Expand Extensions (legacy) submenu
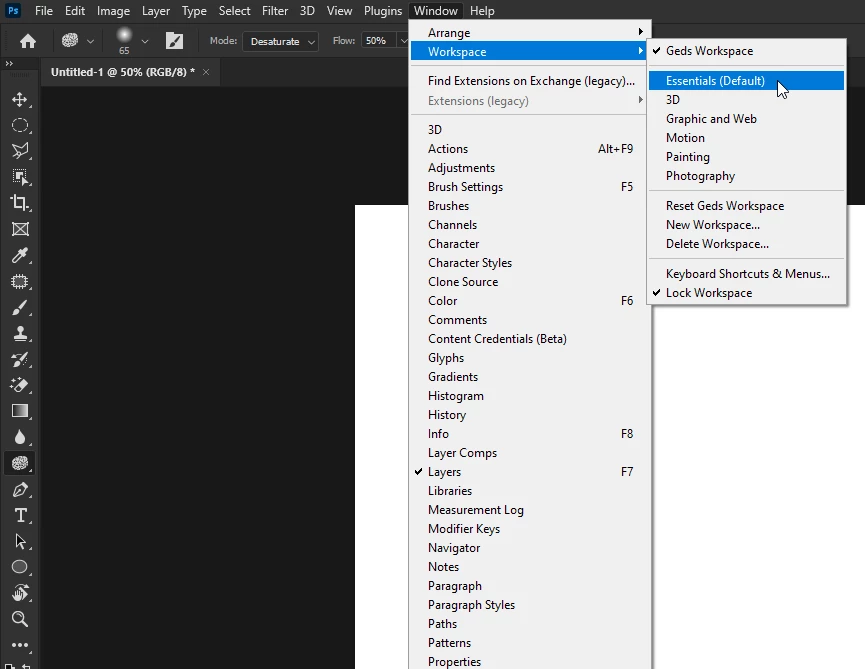Screen dimensions: 865x669 coord(528,100)
